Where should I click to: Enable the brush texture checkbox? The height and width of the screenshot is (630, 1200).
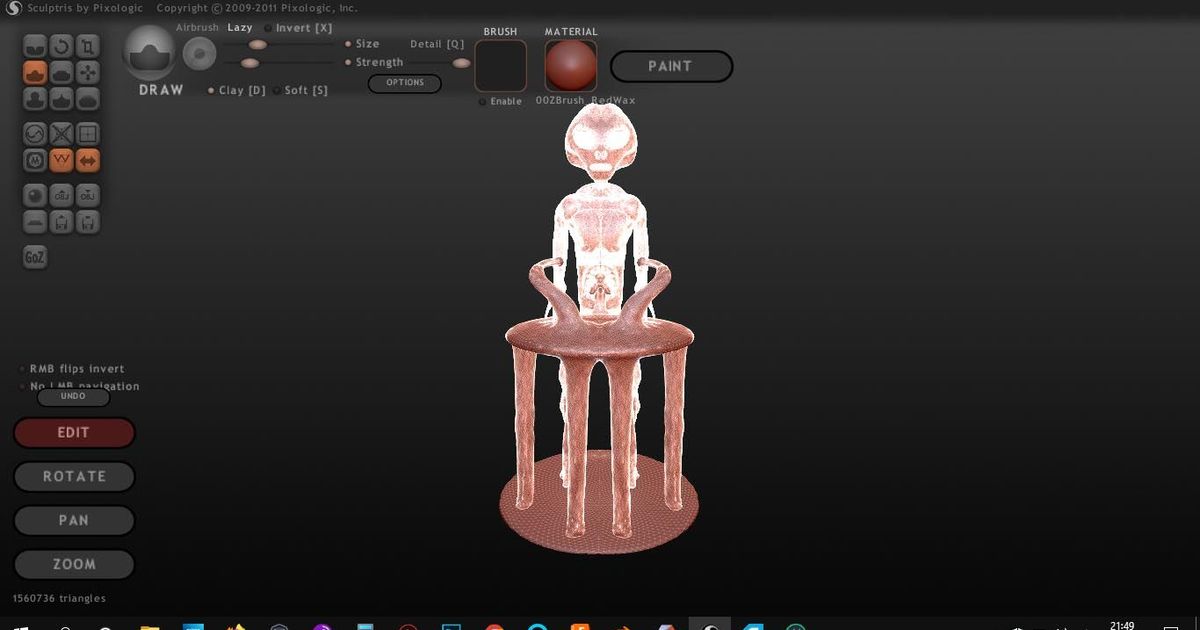(482, 101)
